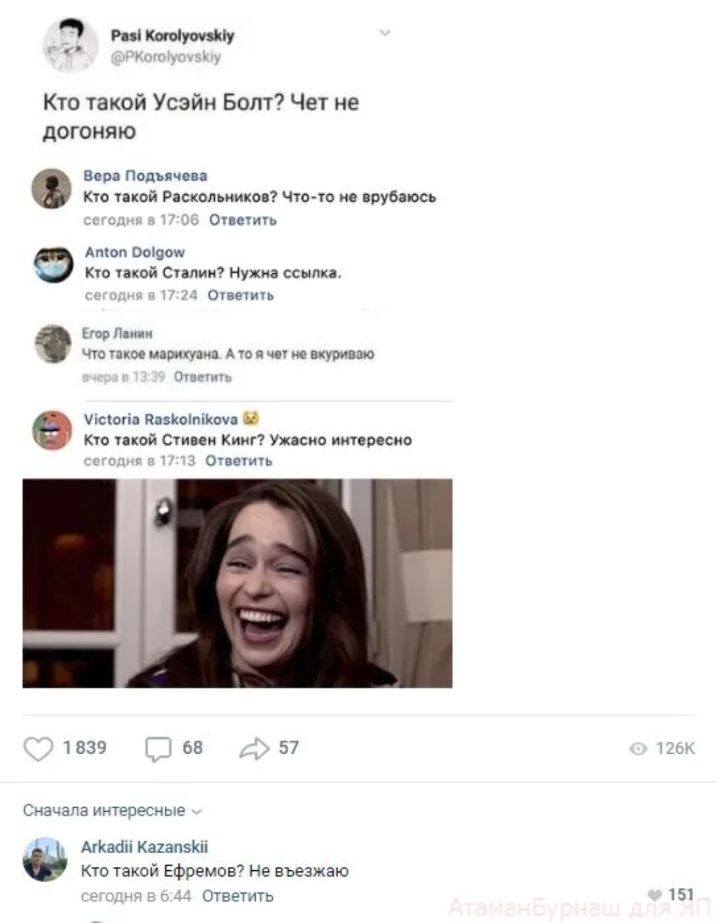The height and width of the screenshot is (923, 720).
Task: Open the @PKorolyovskiy handle link
Action: point(165,57)
